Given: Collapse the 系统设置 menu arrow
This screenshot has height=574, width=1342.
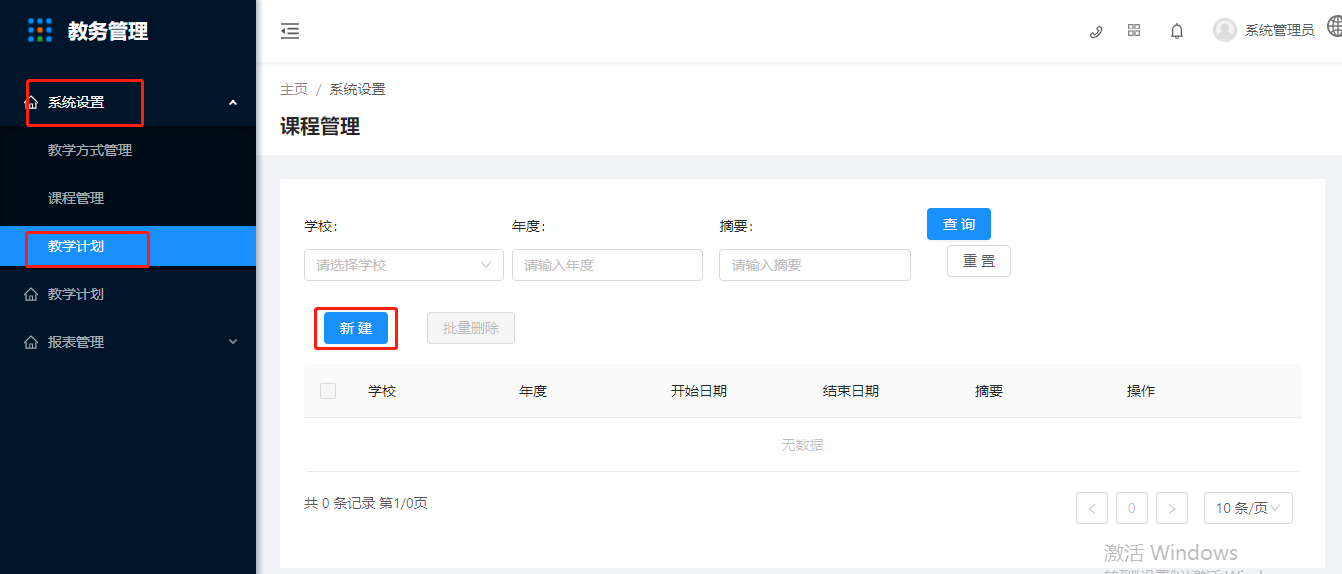Looking at the screenshot, I should [233, 102].
